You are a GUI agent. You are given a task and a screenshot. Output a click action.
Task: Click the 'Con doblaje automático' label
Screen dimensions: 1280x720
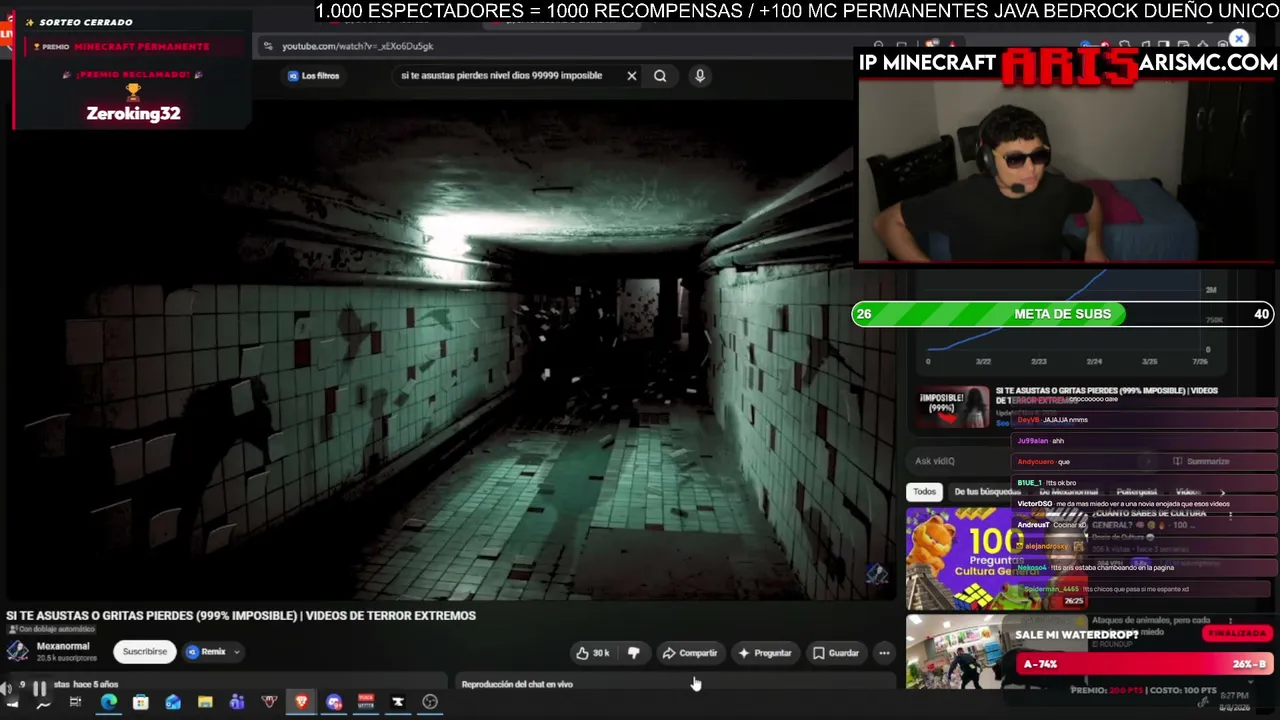click(53, 629)
